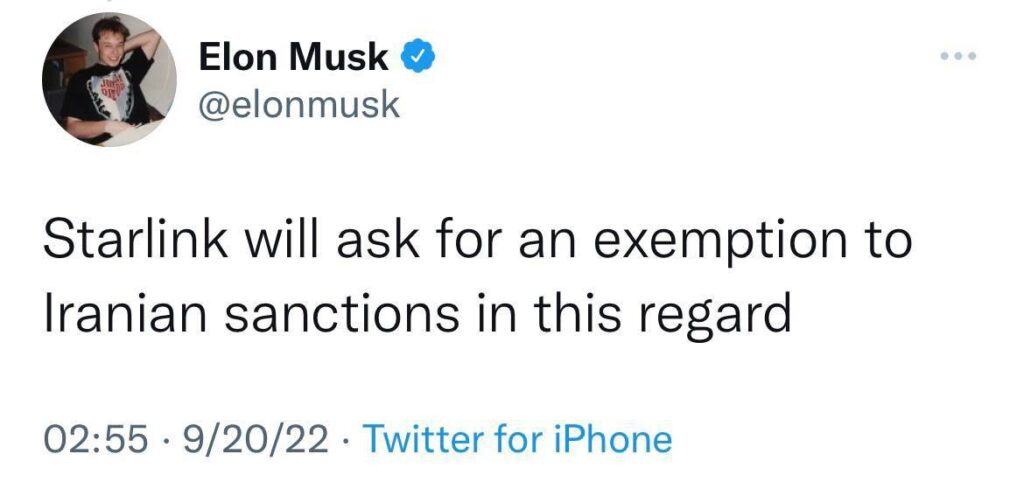Open the three-dot more options menu
This screenshot has width=1024, height=489.
958,57
